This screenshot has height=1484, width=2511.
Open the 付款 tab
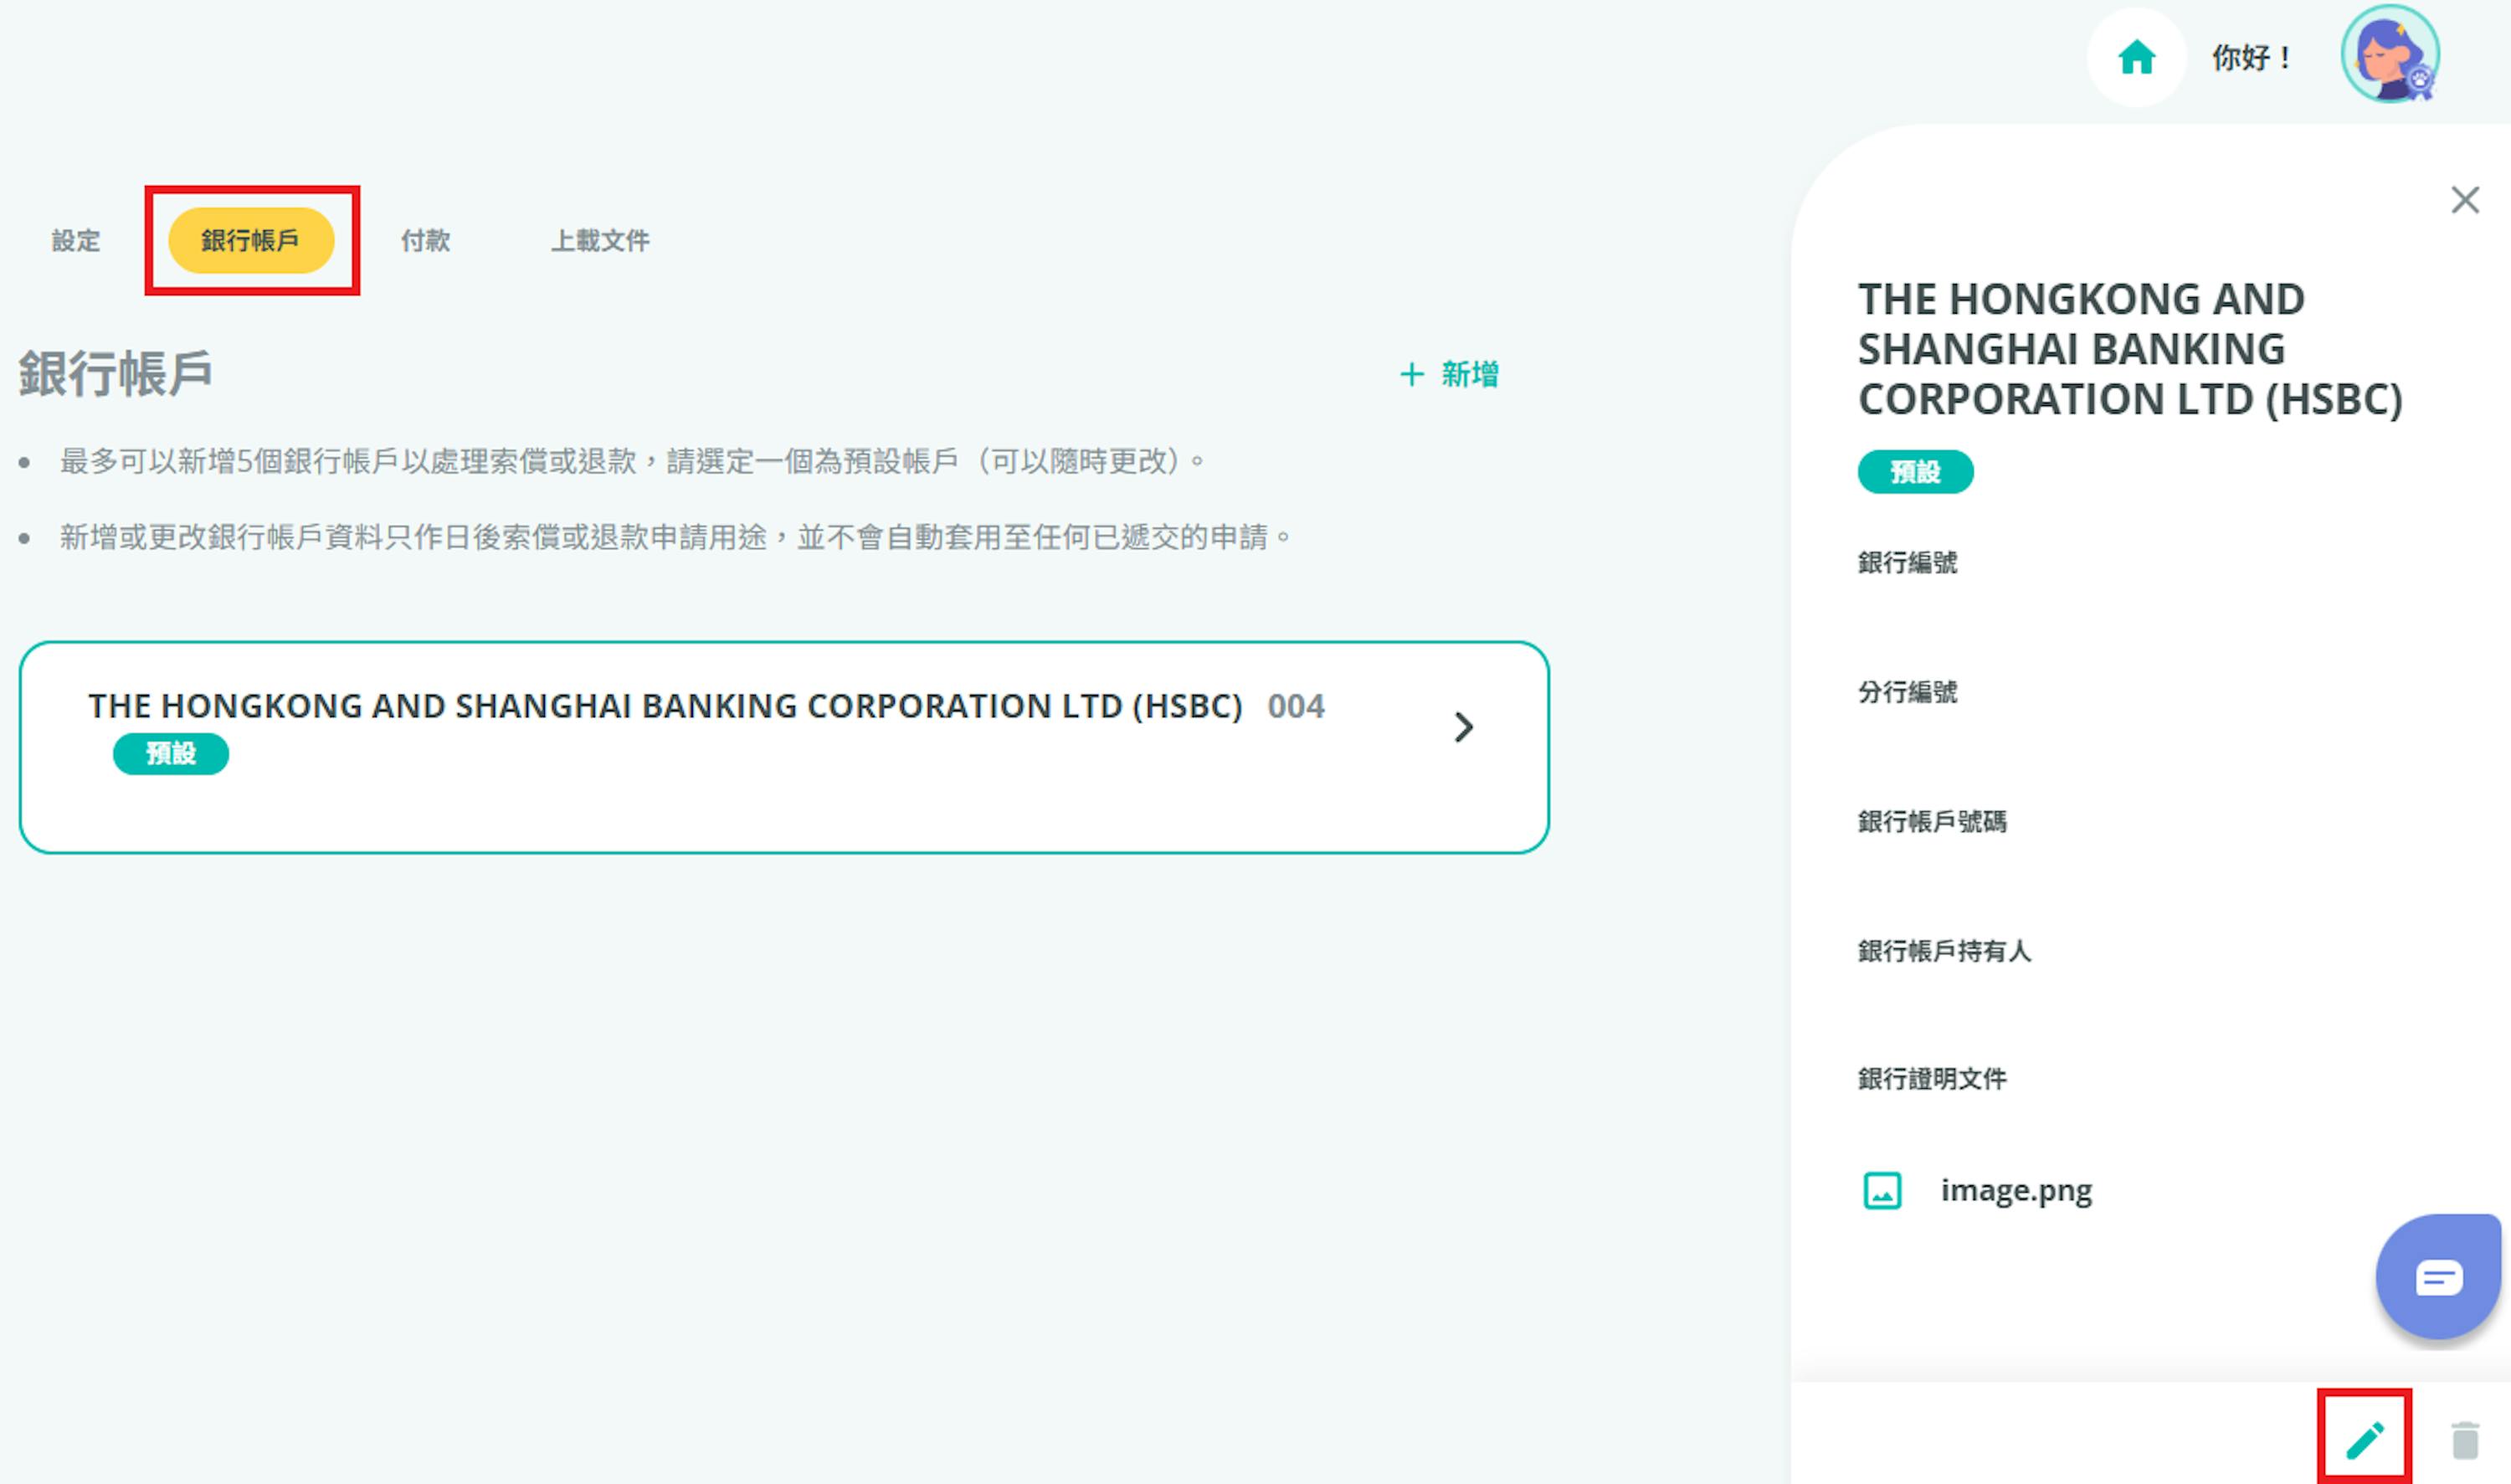click(425, 240)
